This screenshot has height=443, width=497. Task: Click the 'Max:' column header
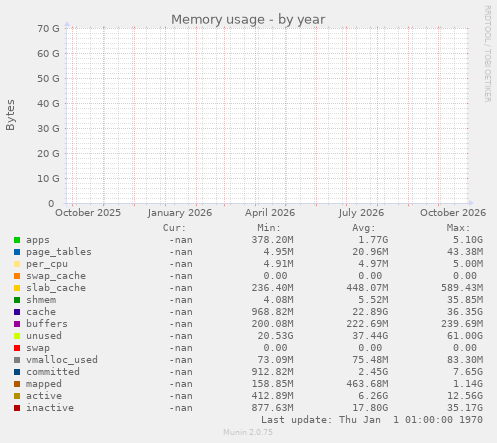point(458,228)
